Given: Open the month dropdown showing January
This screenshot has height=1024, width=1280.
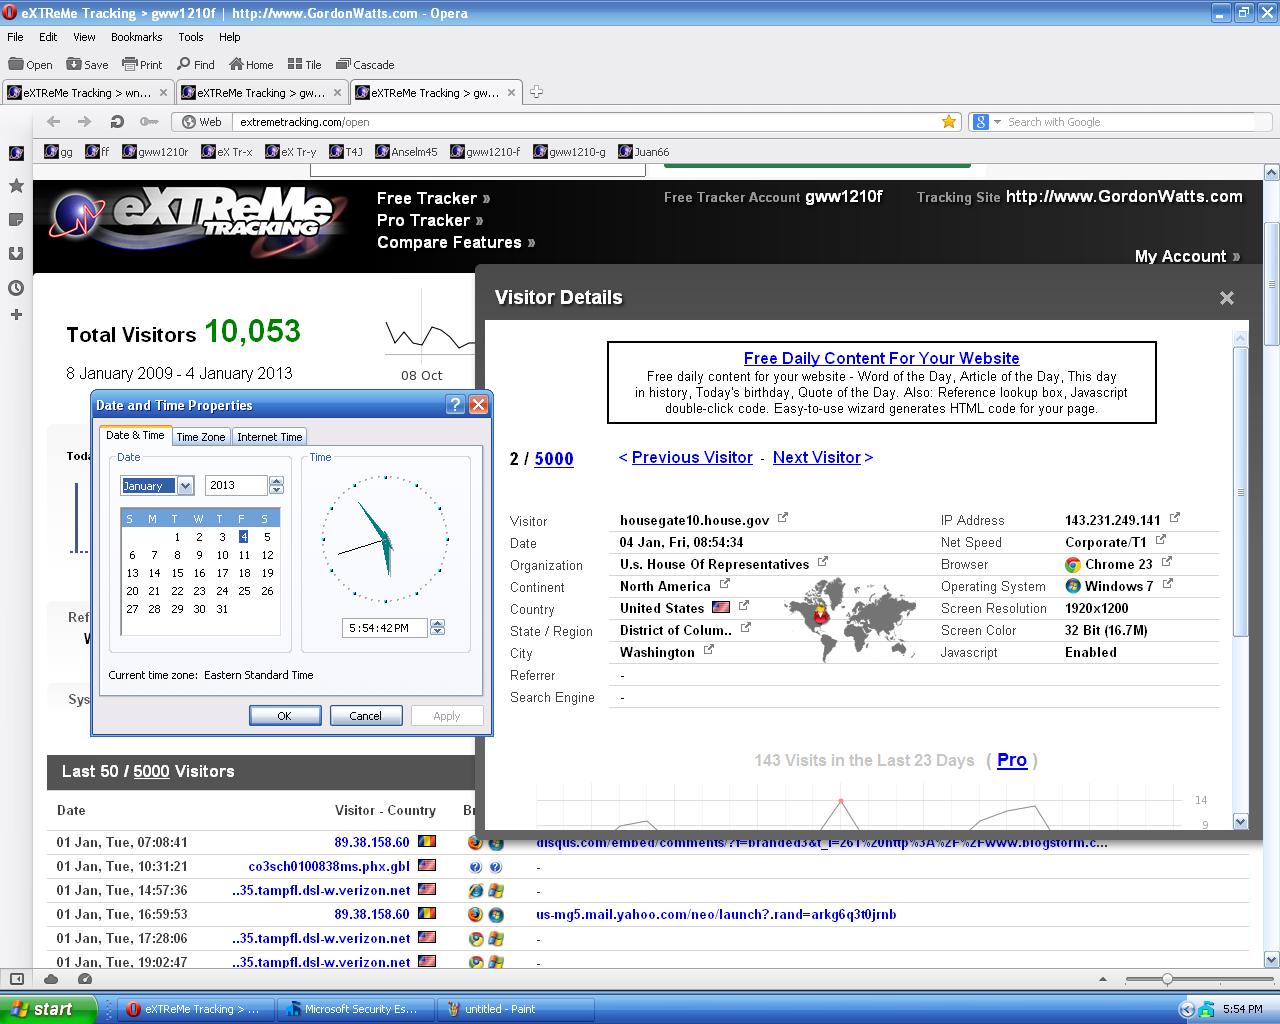Looking at the screenshot, I should click(x=185, y=486).
